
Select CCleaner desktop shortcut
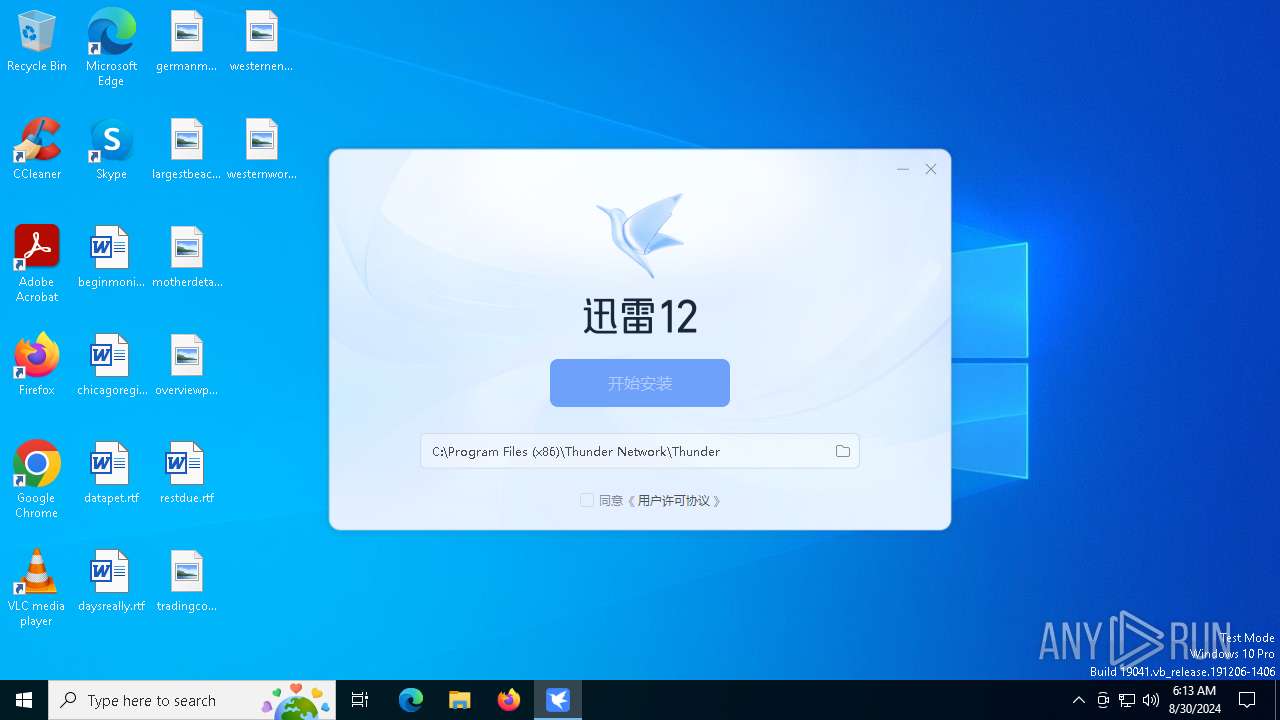point(37,150)
